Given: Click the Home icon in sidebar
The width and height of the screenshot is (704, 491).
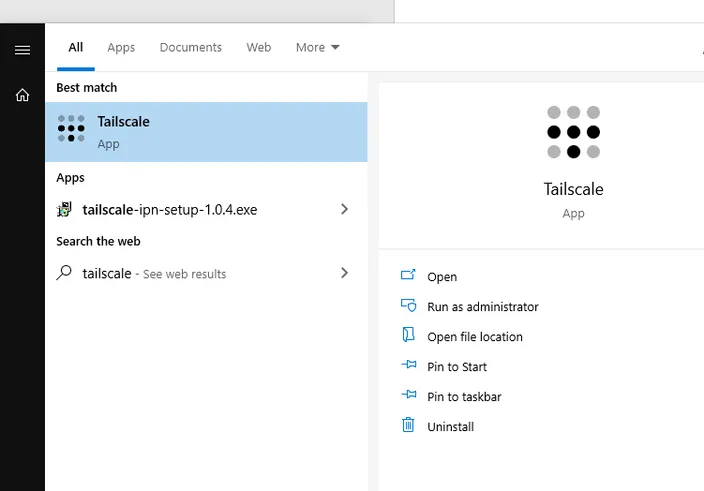Looking at the screenshot, I should (x=22, y=95).
